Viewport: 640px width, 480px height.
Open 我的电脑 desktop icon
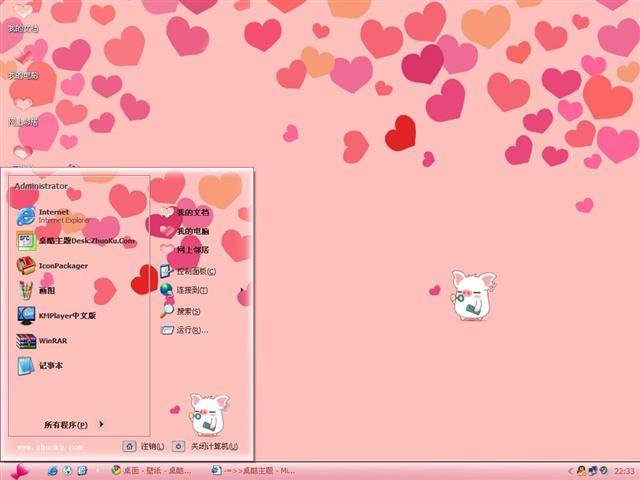click(x=23, y=64)
